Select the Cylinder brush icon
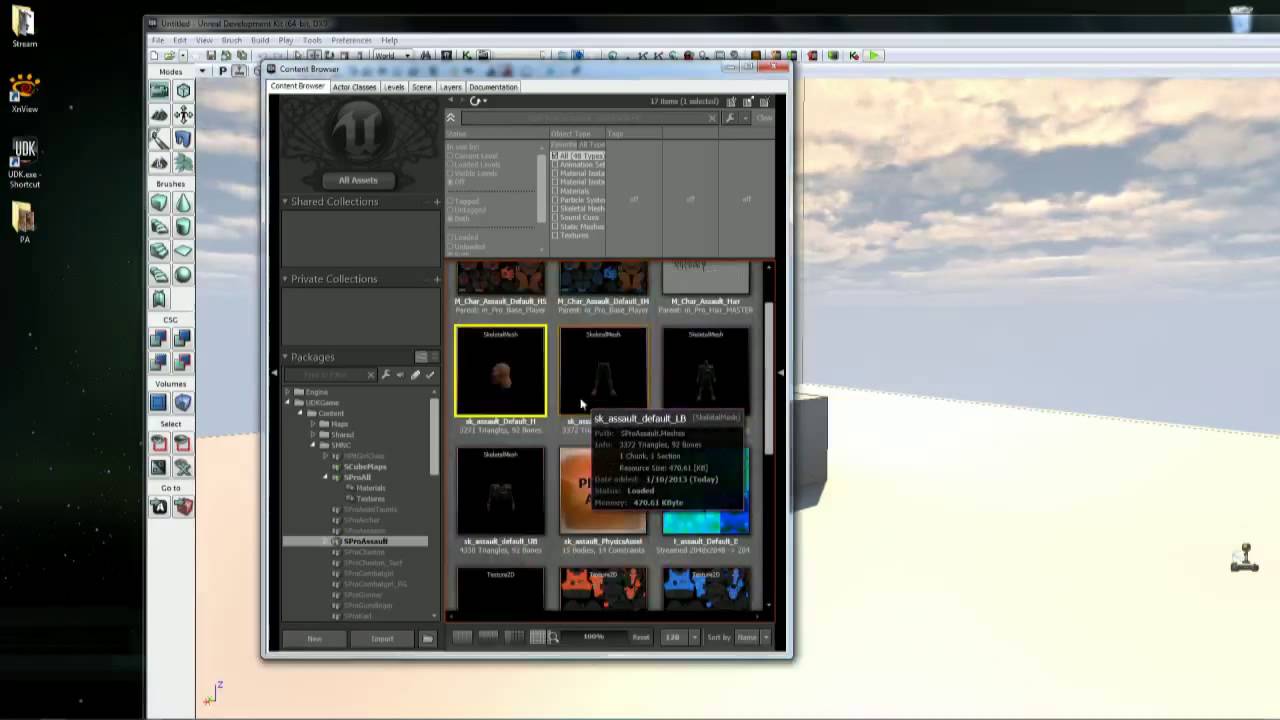This screenshot has width=1280, height=720. coord(184,227)
